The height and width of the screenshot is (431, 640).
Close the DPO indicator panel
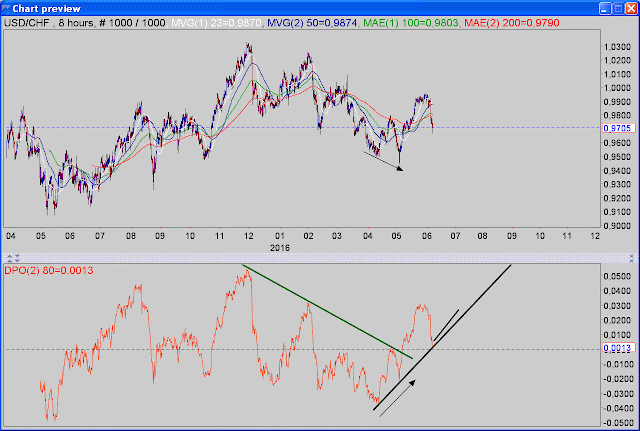click(x=631, y=258)
